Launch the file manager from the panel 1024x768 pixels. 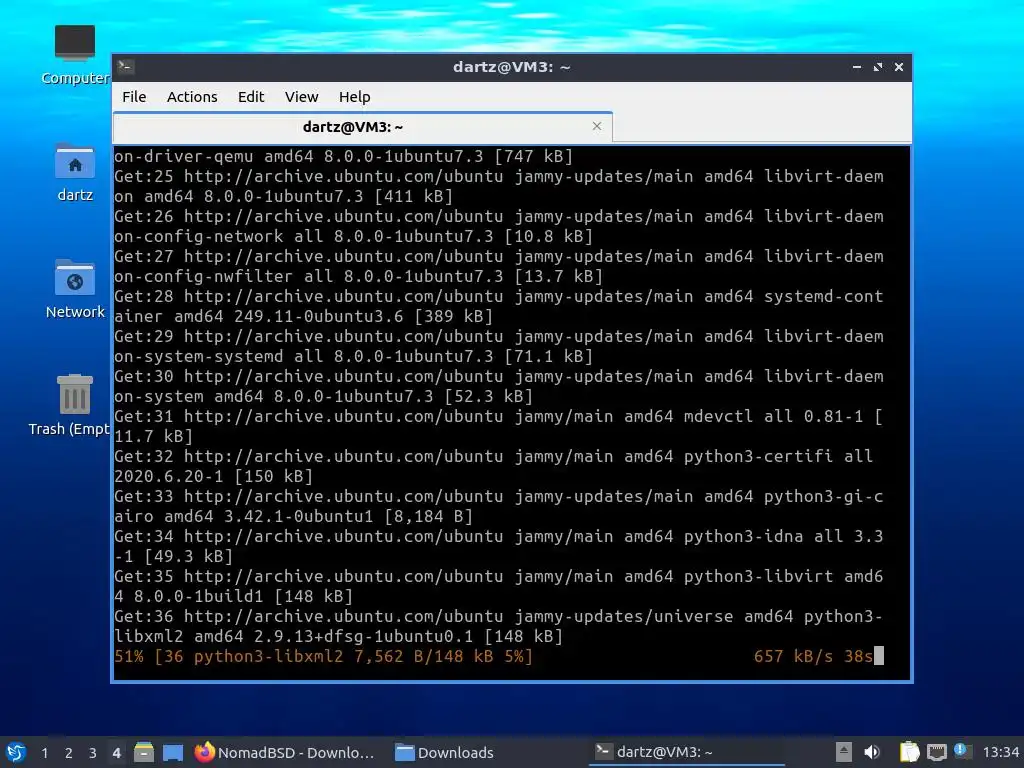click(144, 752)
